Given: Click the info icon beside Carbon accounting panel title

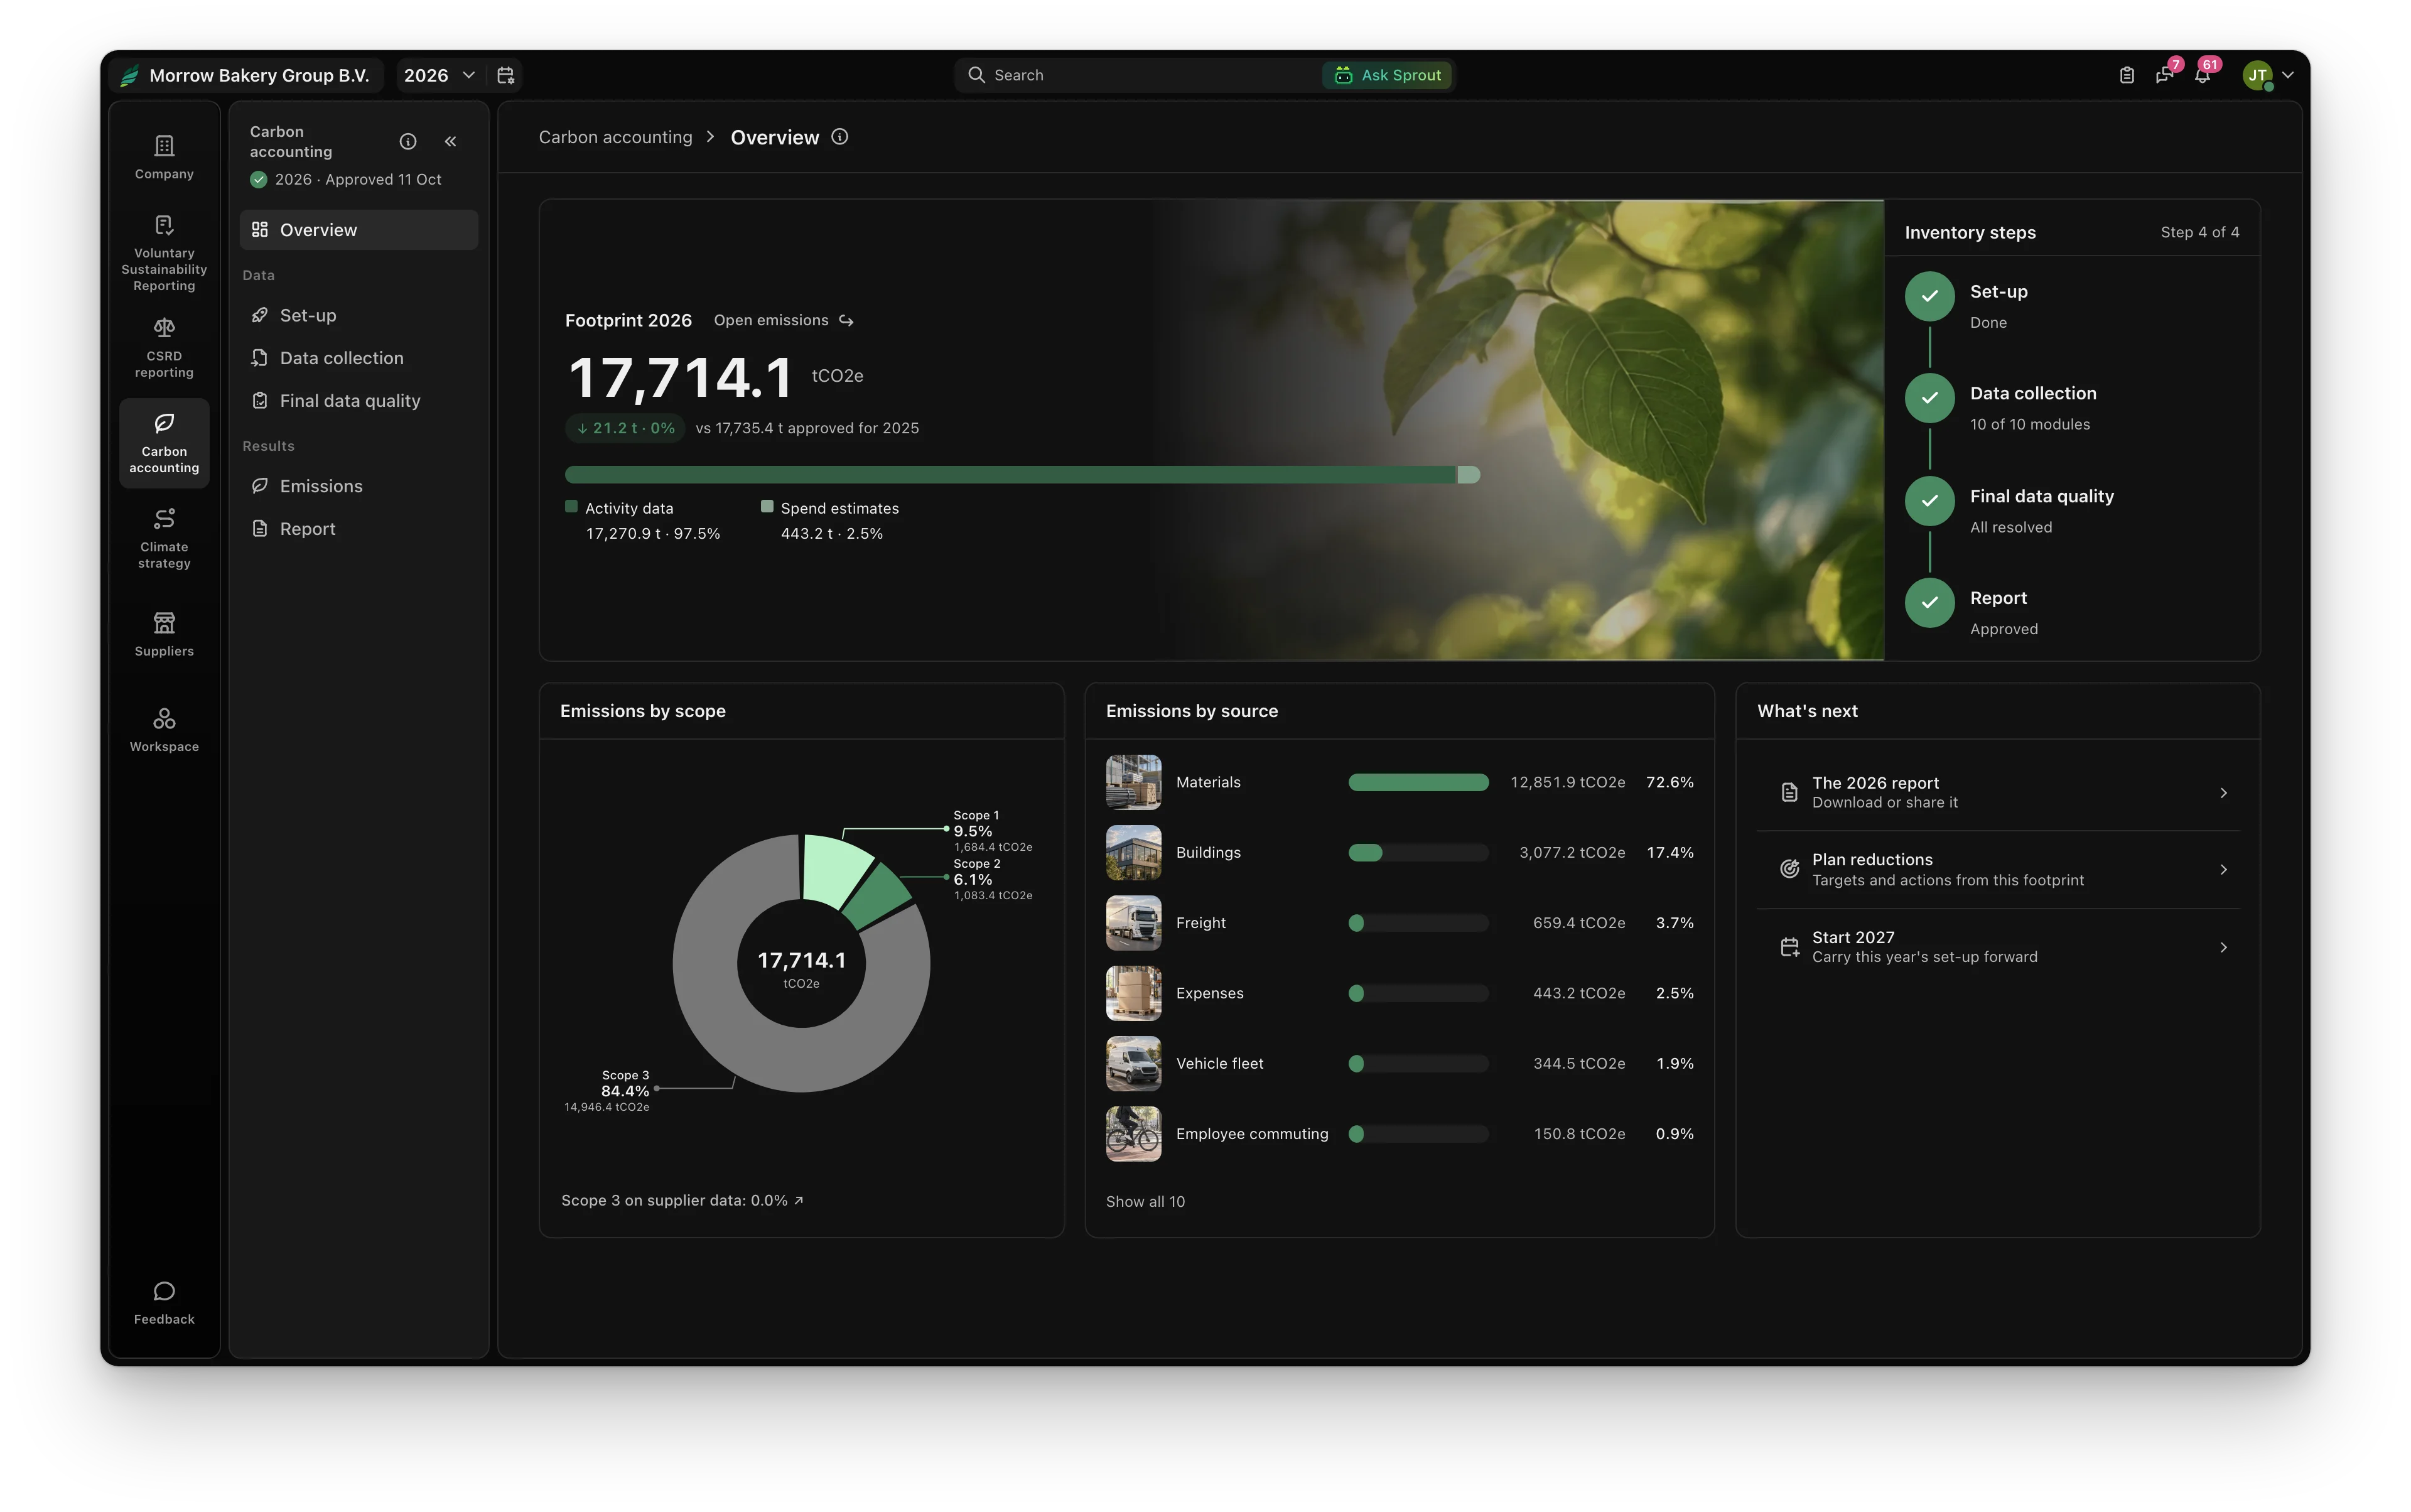Looking at the screenshot, I should [408, 142].
